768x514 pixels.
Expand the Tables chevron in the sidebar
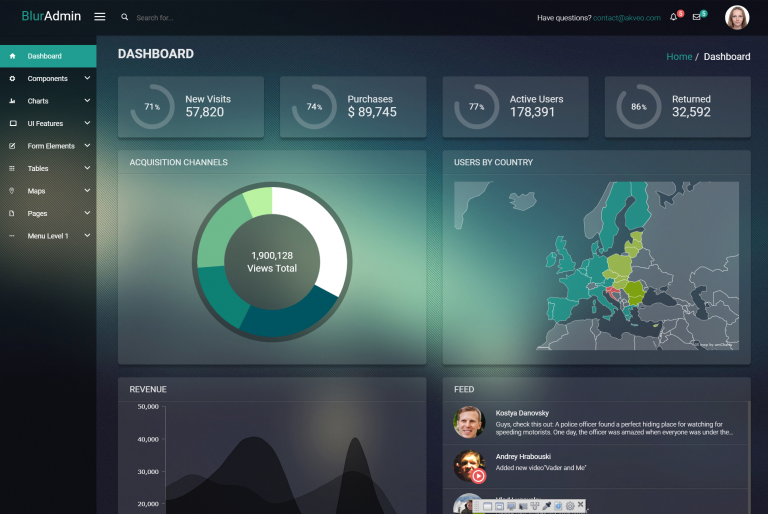pos(87,168)
